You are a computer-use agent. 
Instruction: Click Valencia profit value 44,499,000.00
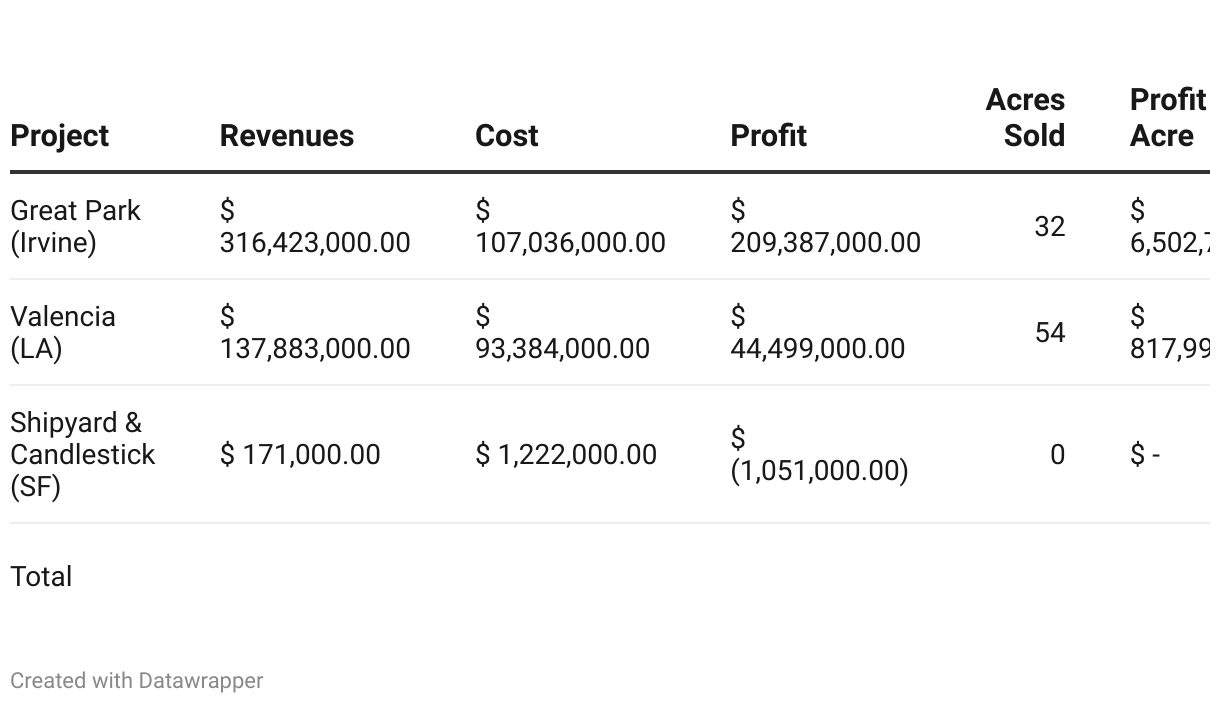click(817, 333)
